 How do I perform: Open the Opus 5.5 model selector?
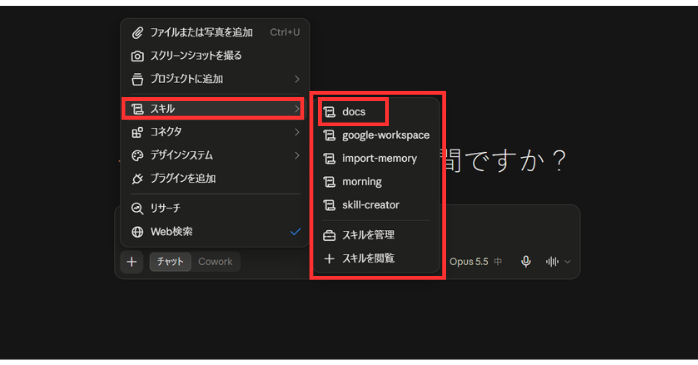point(475,262)
